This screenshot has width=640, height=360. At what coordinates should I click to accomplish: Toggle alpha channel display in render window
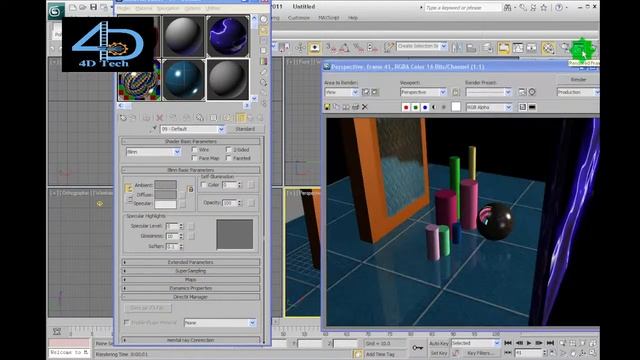(x=434, y=107)
